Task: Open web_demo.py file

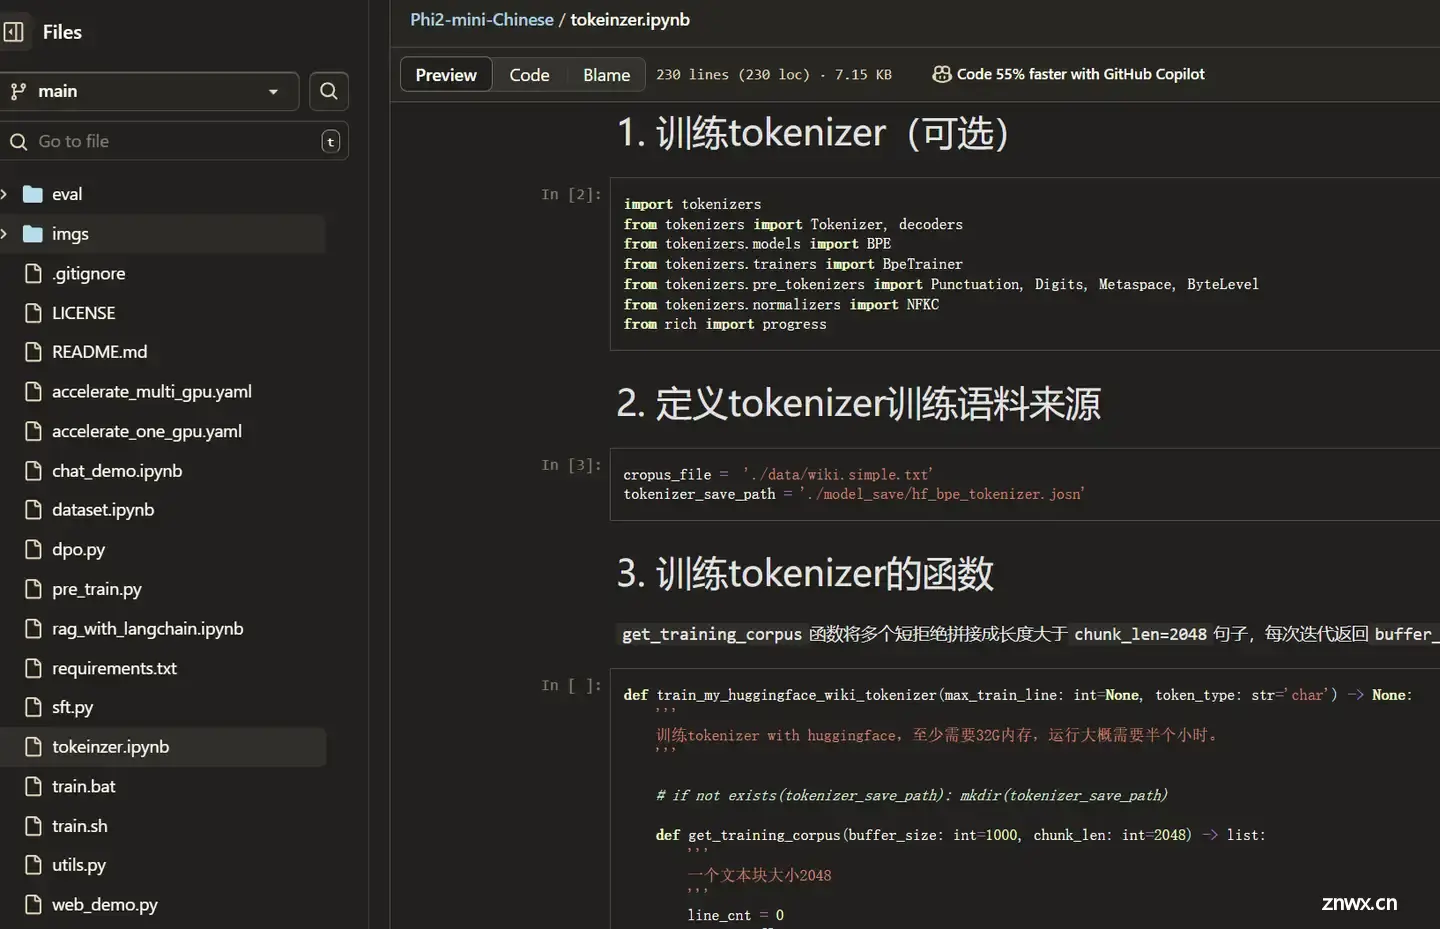Action: (105, 904)
